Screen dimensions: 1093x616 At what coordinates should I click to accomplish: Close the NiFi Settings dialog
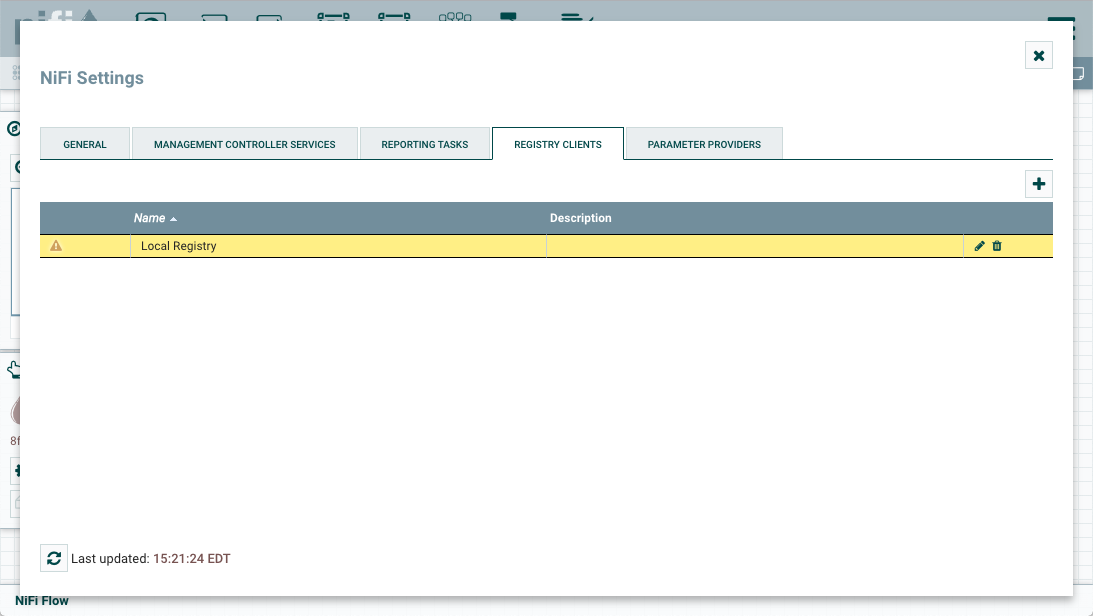tap(1039, 55)
